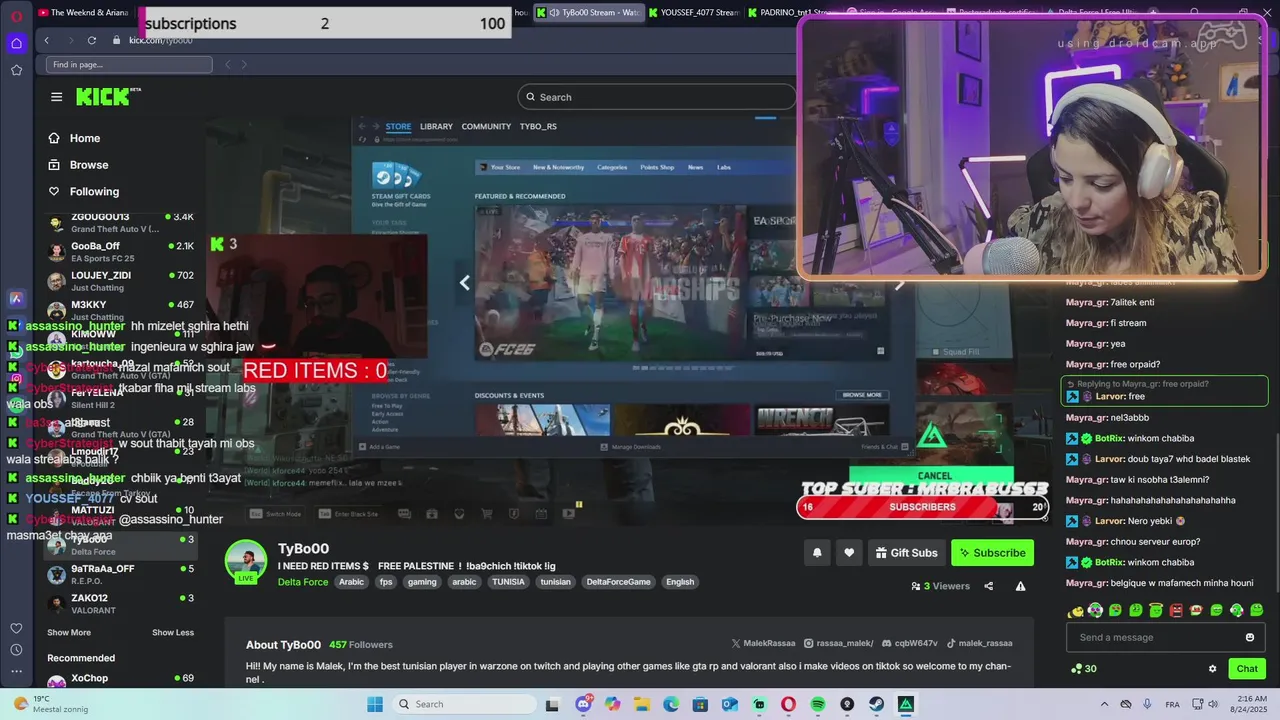The width and height of the screenshot is (1280, 720).
Task: Open the Home page in Kick sidebar
Action: click(x=85, y=138)
